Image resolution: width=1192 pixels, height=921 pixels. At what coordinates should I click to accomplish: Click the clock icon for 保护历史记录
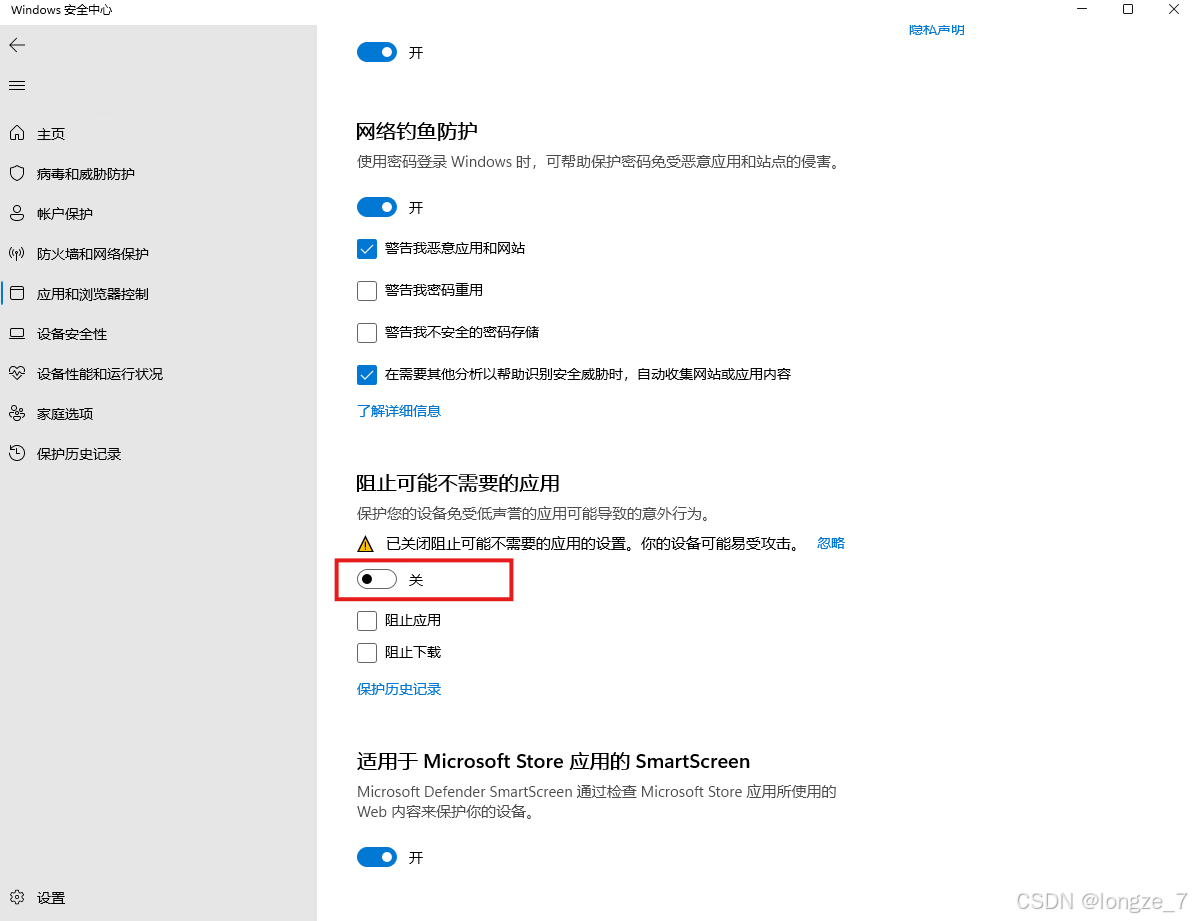(x=17, y=454)
